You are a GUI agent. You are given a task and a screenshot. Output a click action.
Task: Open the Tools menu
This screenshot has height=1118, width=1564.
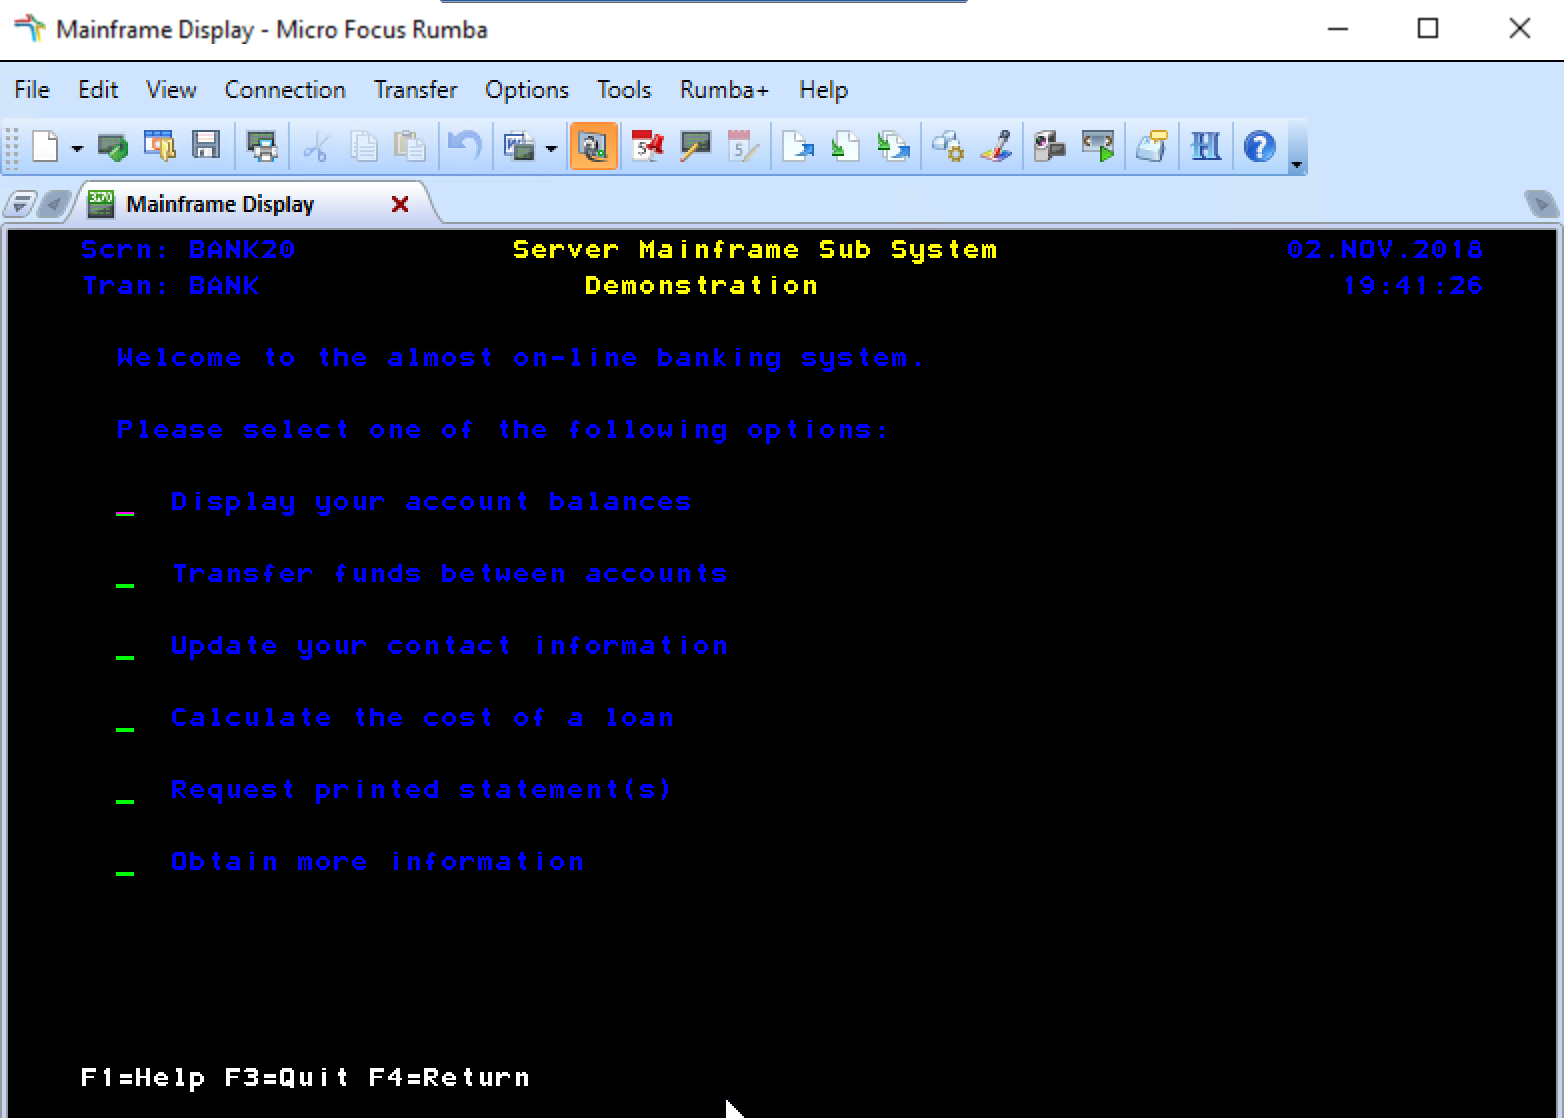click(x=624, y=90)
